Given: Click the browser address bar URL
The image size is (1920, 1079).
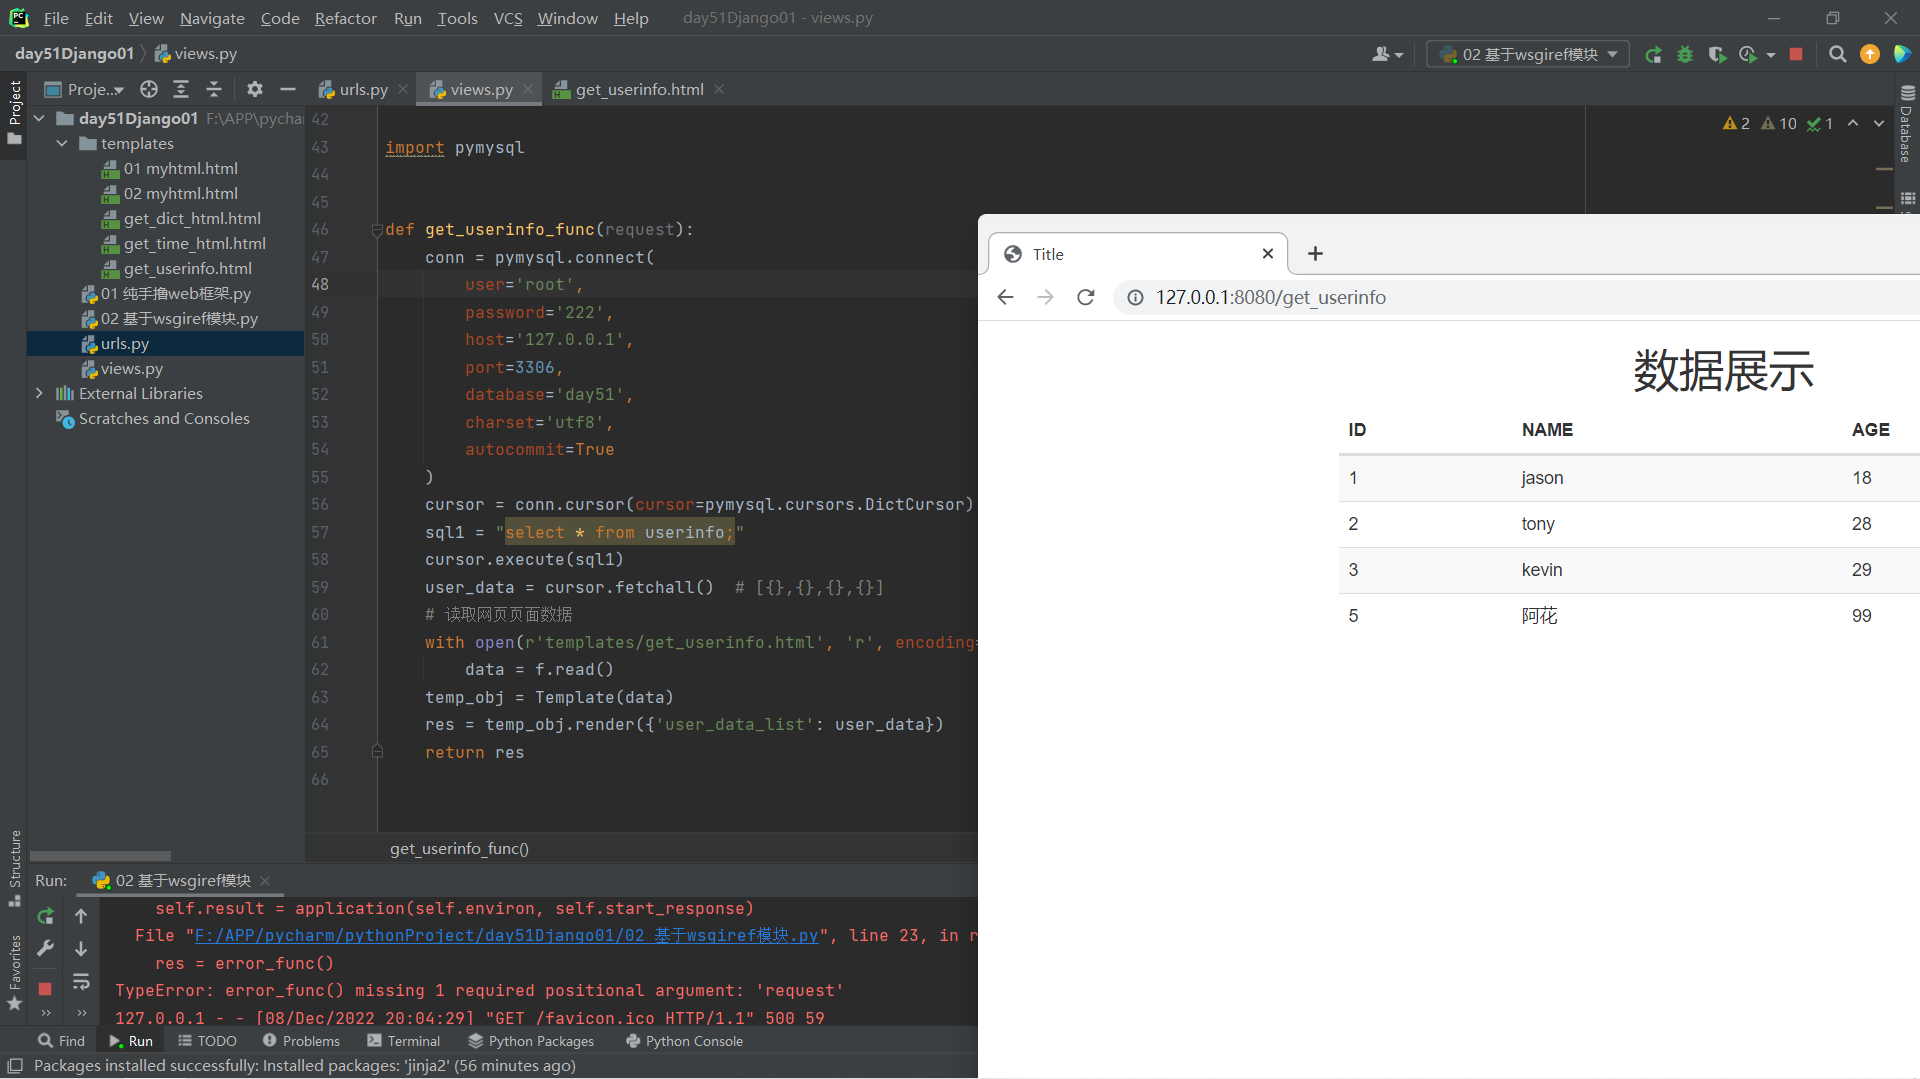Looking at the screenshot, I should (x=1270, y=298).
